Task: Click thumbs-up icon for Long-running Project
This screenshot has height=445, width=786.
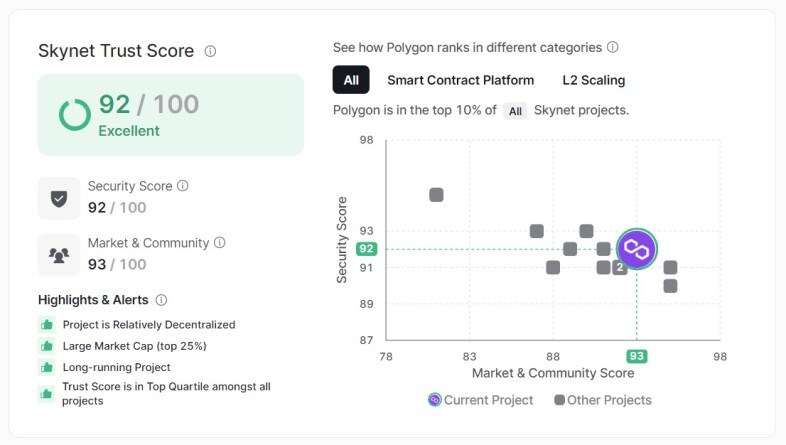Action: 47,367
